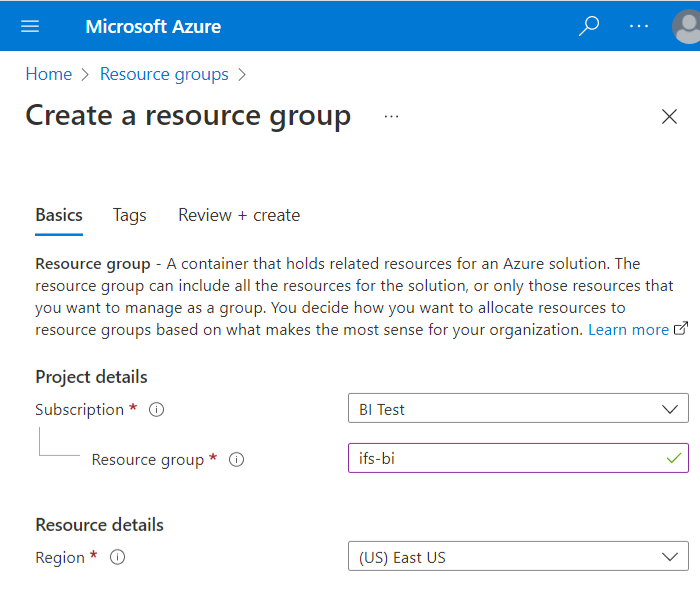Open the Learn more link
Screen dimensions: 700x616
point(628,329)
